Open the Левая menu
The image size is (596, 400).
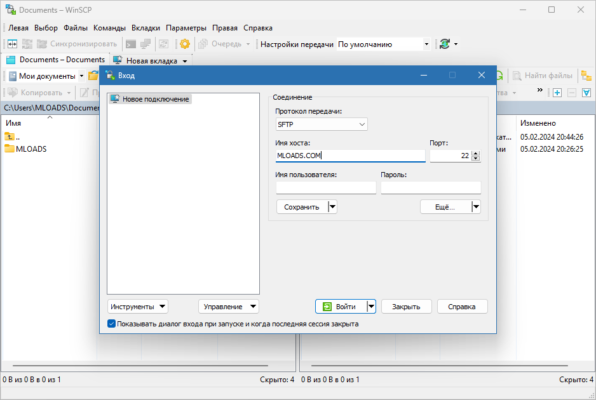pyautogui.click(x=18, y=28)
